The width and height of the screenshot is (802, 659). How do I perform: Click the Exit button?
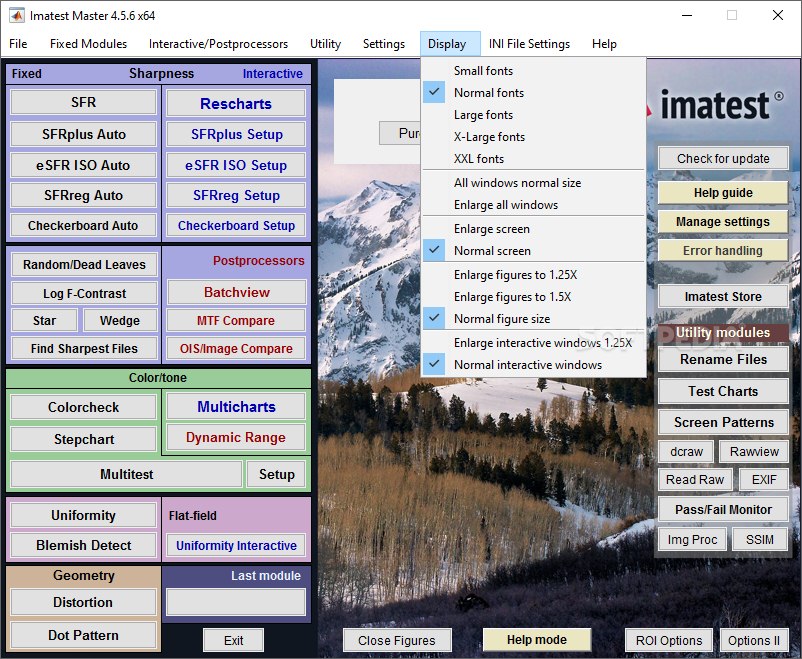point(234,641)
